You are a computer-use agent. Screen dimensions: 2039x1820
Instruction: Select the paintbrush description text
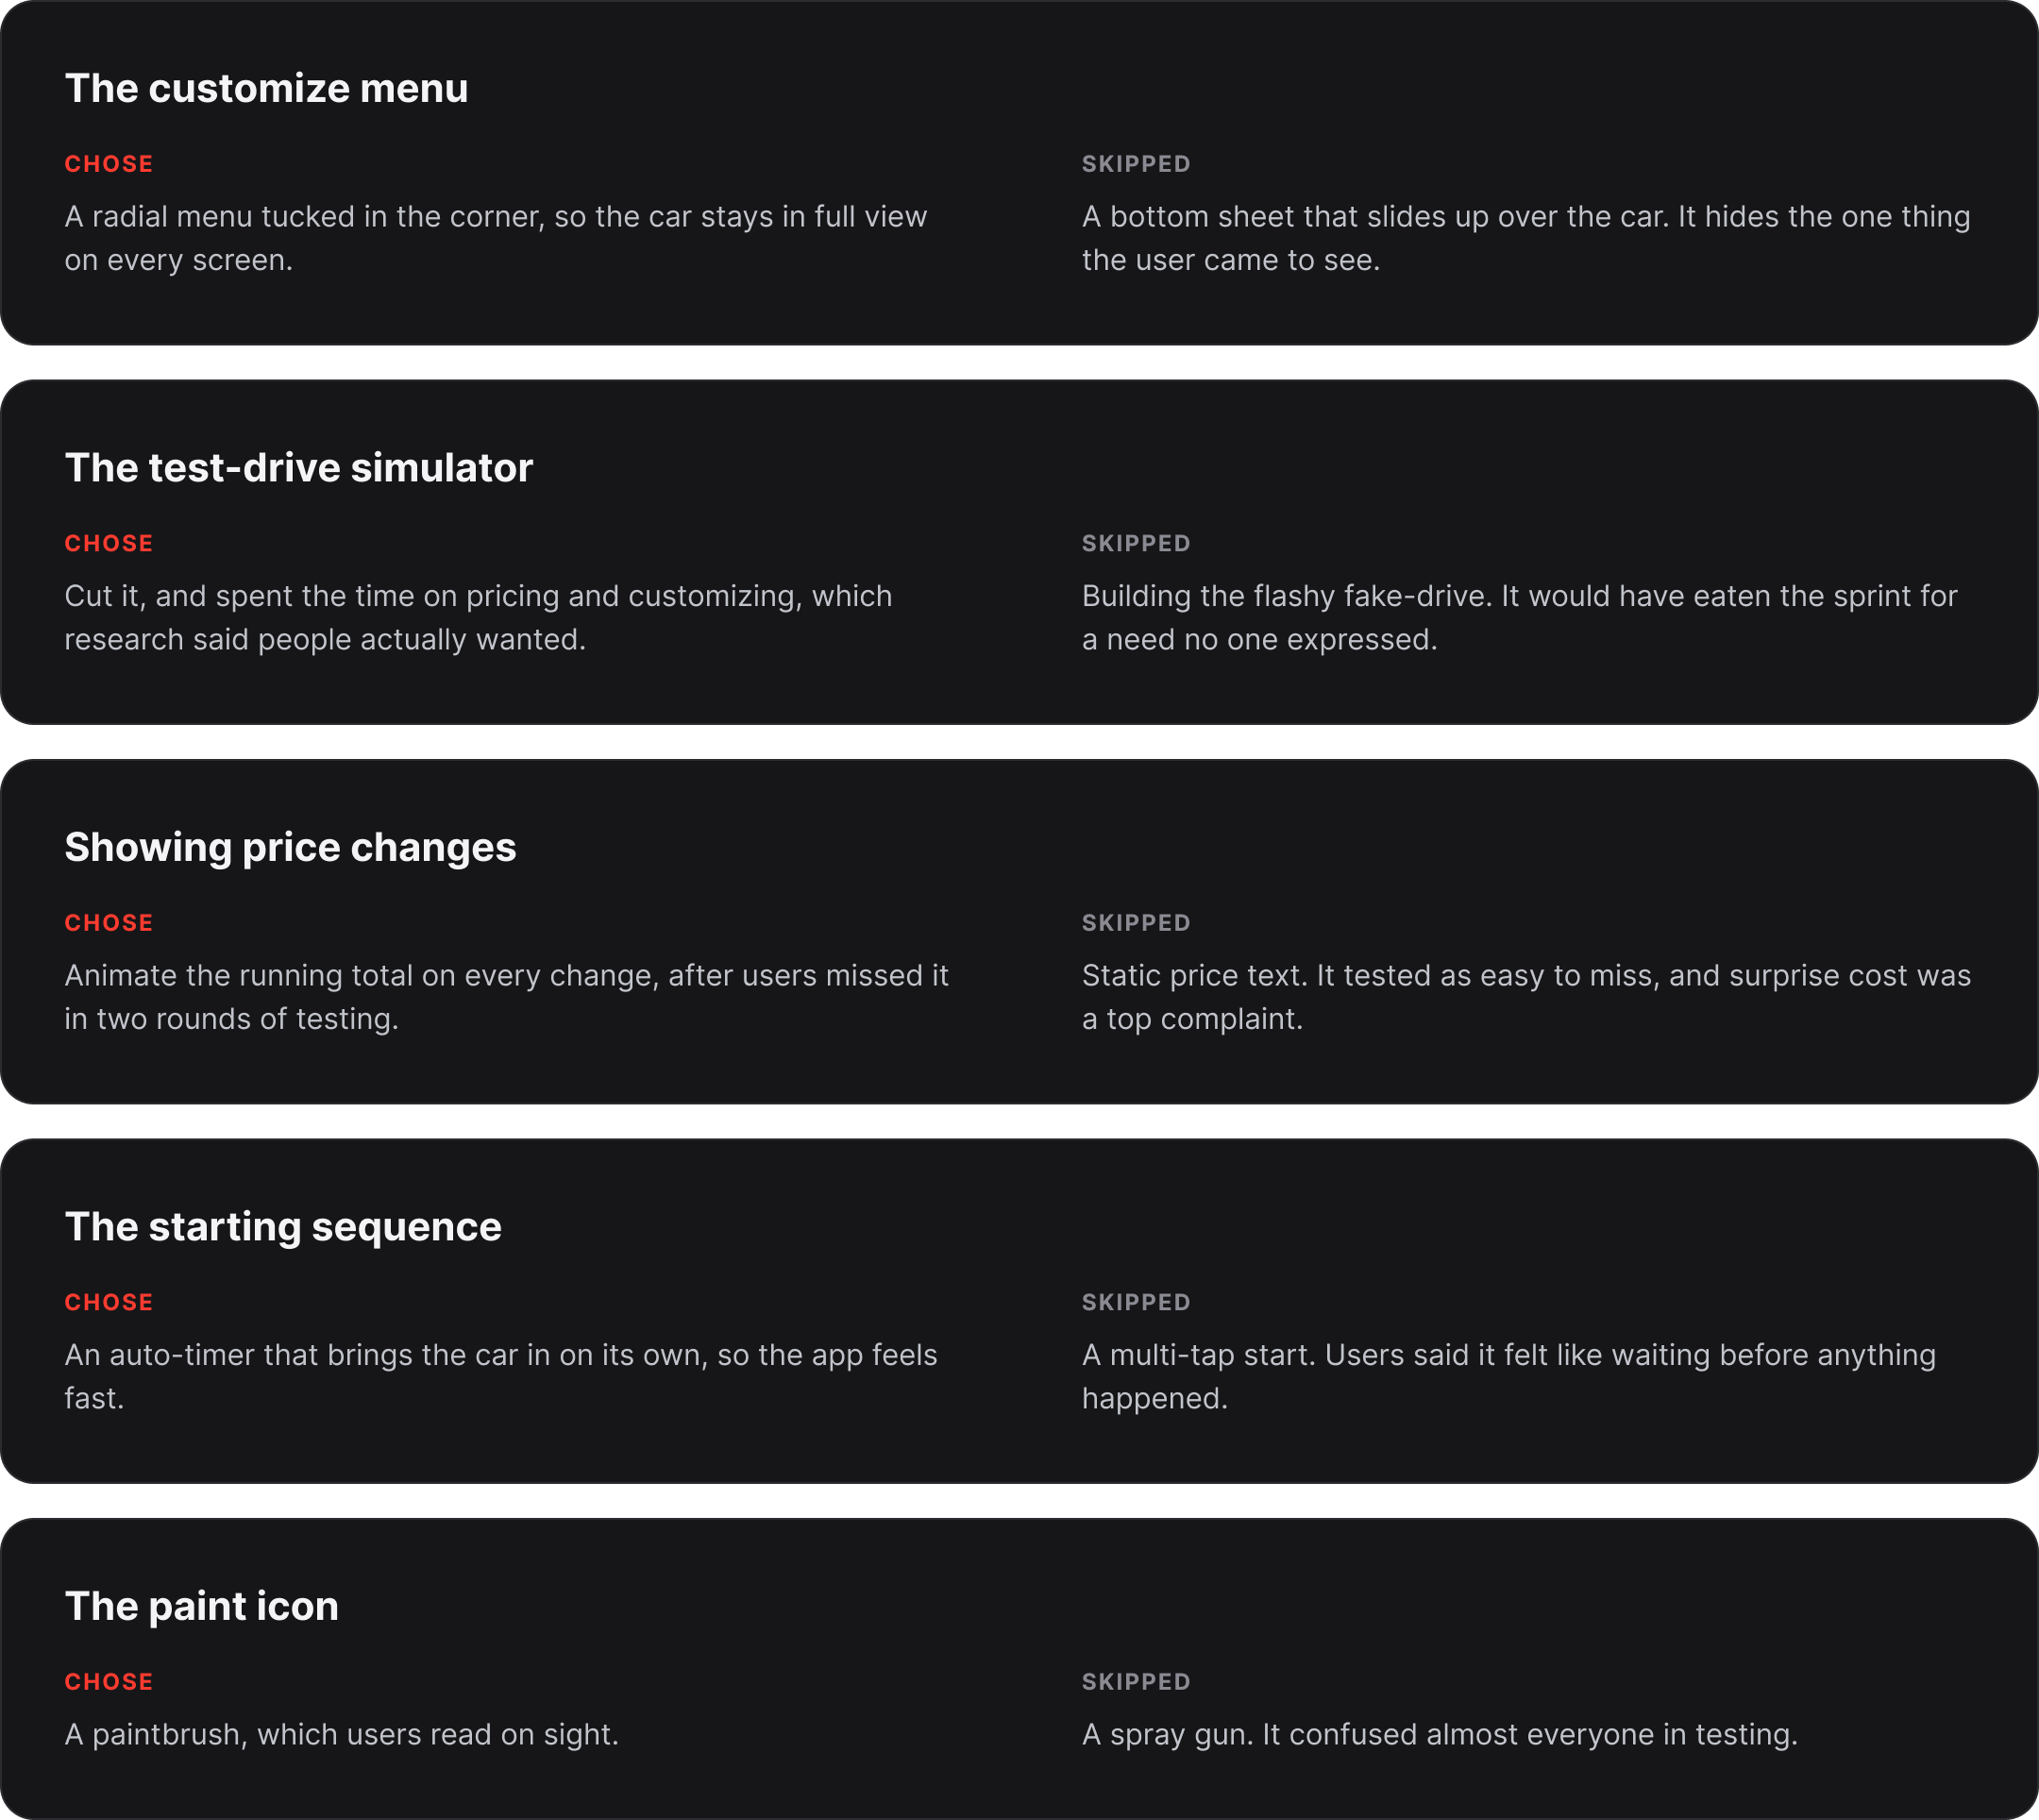click(341, 1734)
